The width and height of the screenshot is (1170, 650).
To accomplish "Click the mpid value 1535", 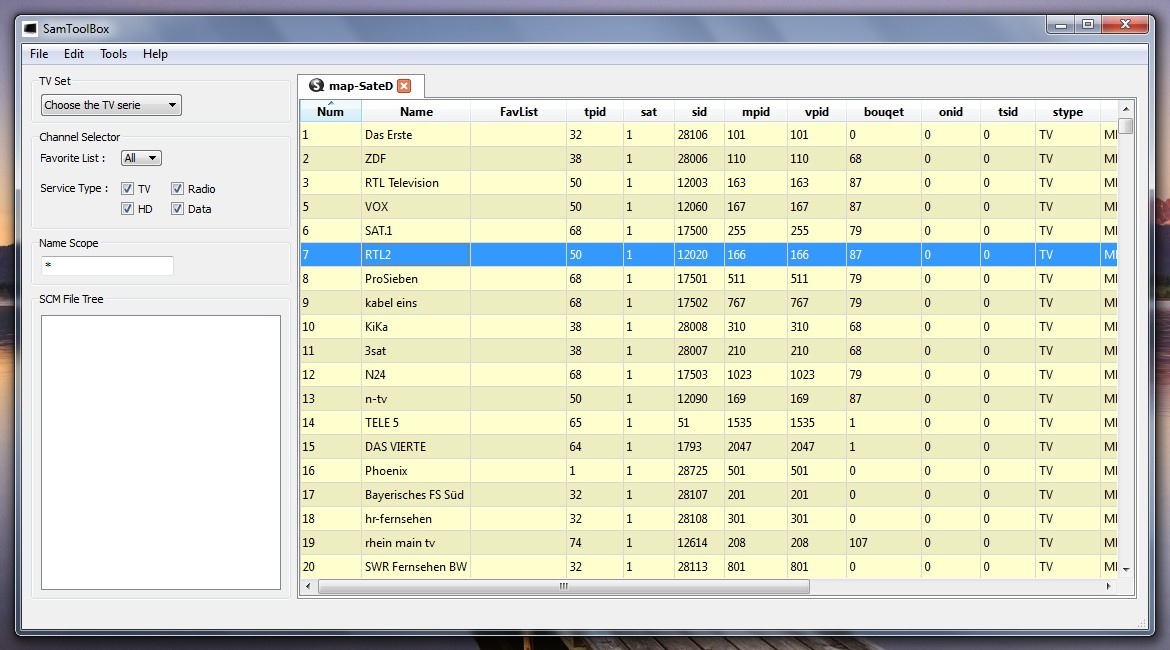I will 739,422.
